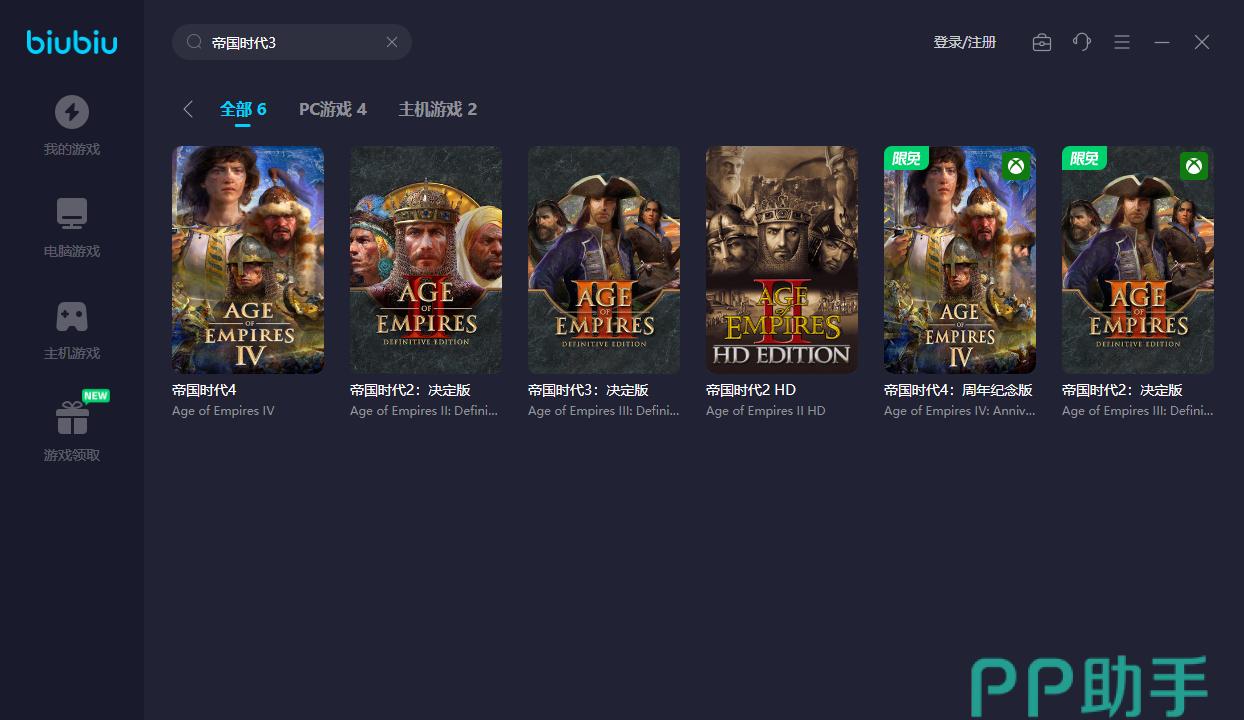This screenshot has width=1244, height=720.
Task: Click the biubiu logo
Action: [72, 42]
